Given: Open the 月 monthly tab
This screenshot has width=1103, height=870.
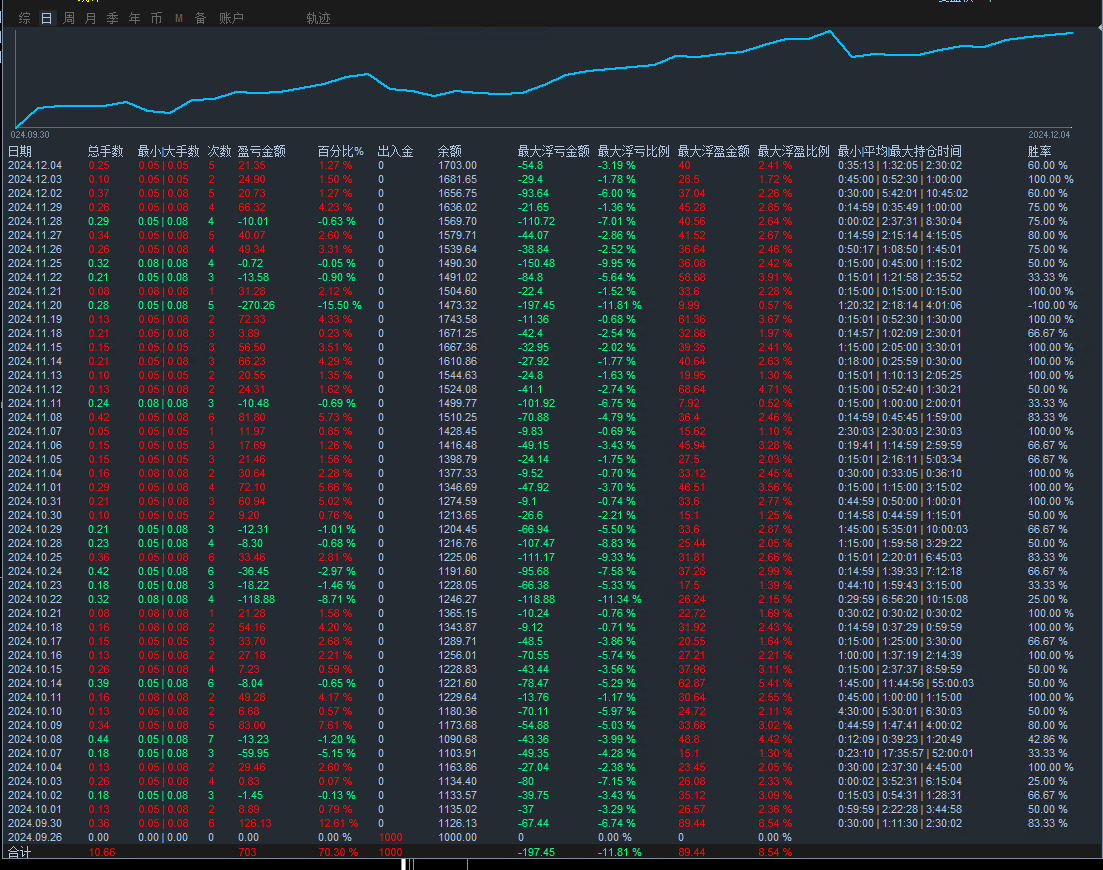Looking at the screenshot, I should click(90, 18).
